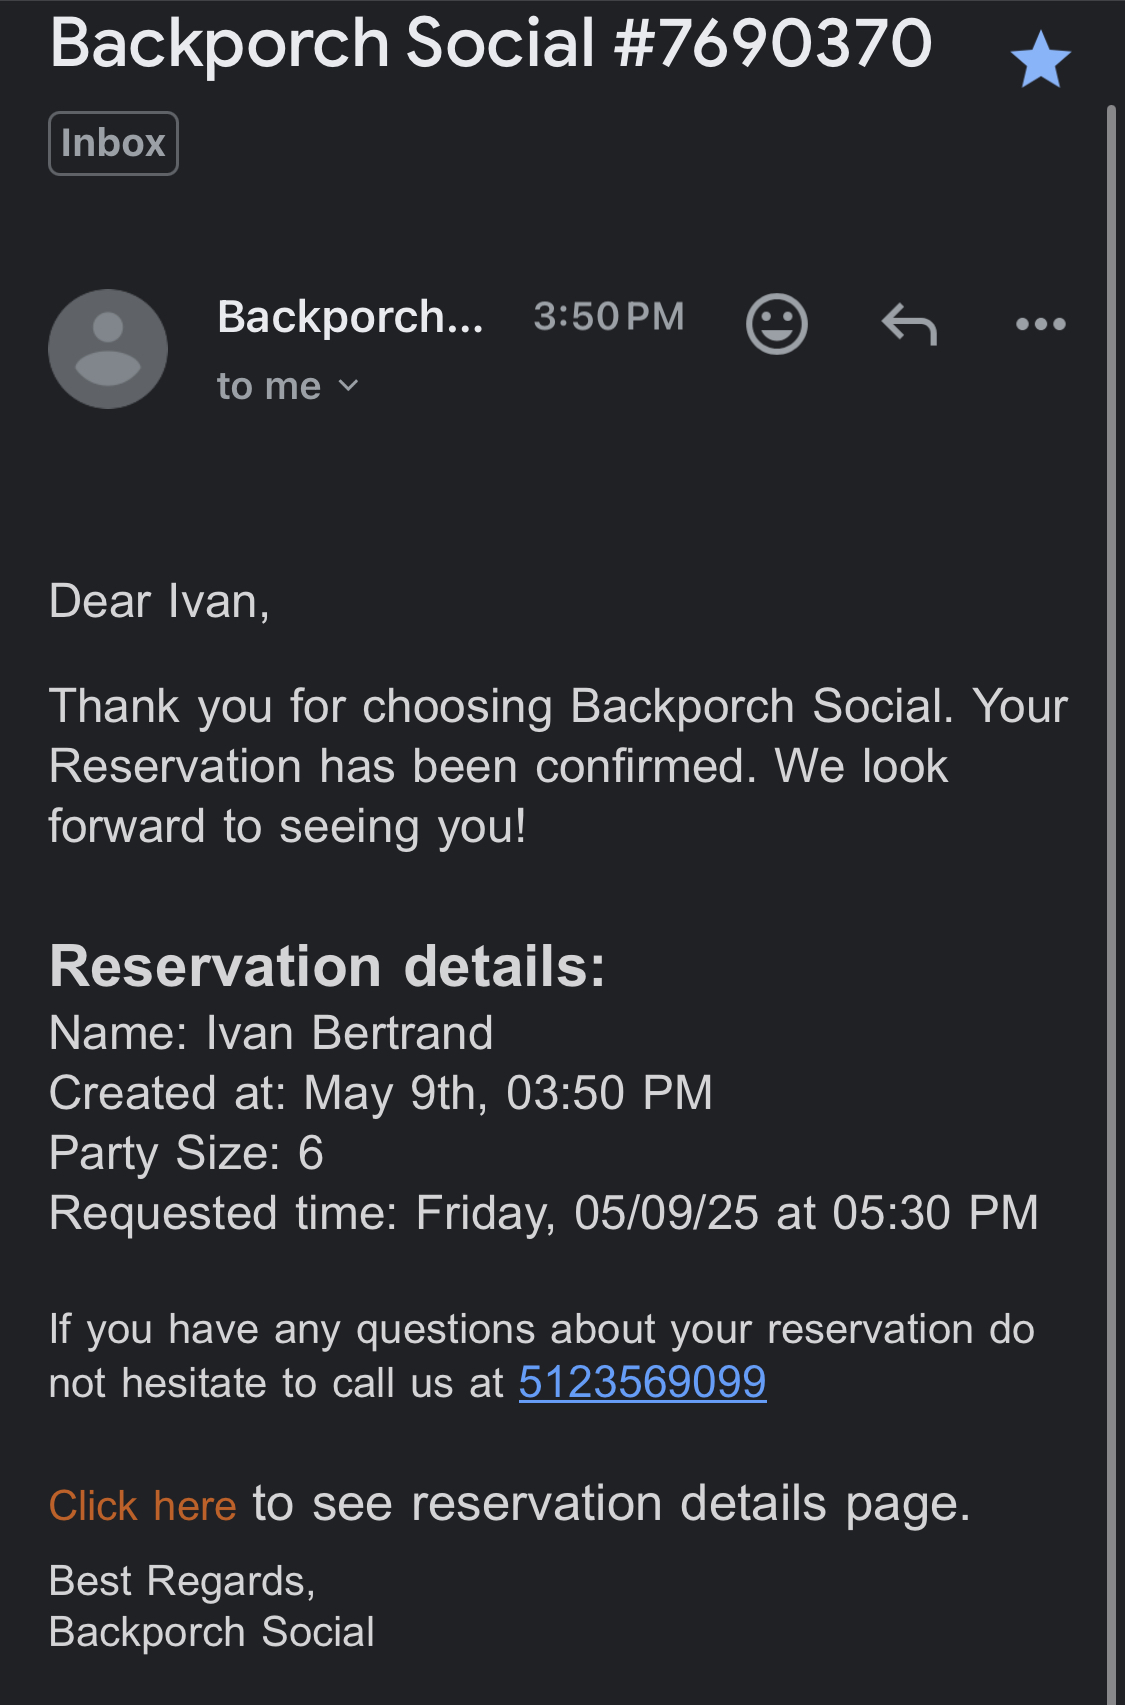Screen dimensions: 1125x1705
Task: Tap the "Best Regards" signature text
Action: [x=182, y=1581]
